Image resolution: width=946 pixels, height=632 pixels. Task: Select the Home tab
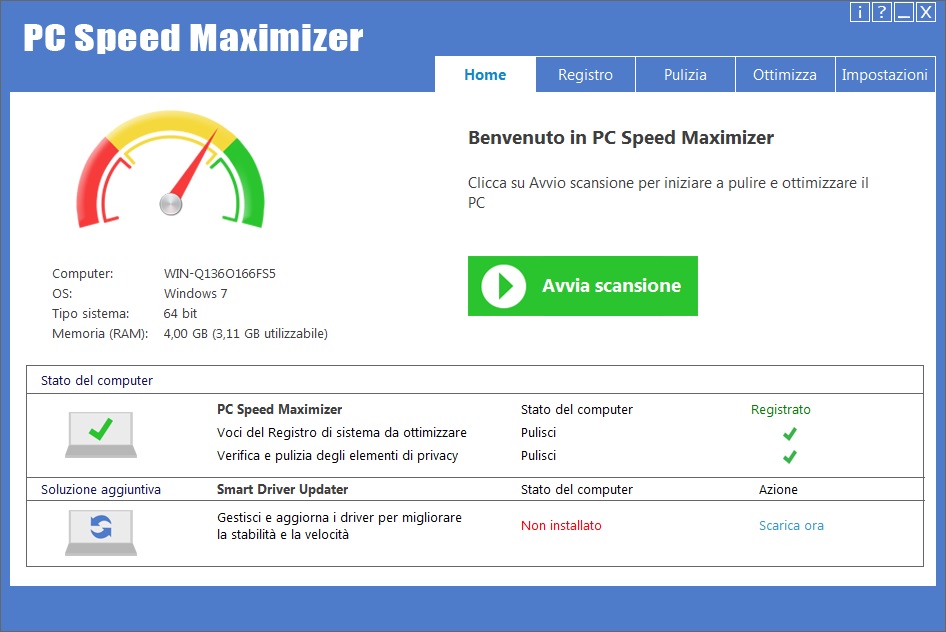[x=485, y=75]
